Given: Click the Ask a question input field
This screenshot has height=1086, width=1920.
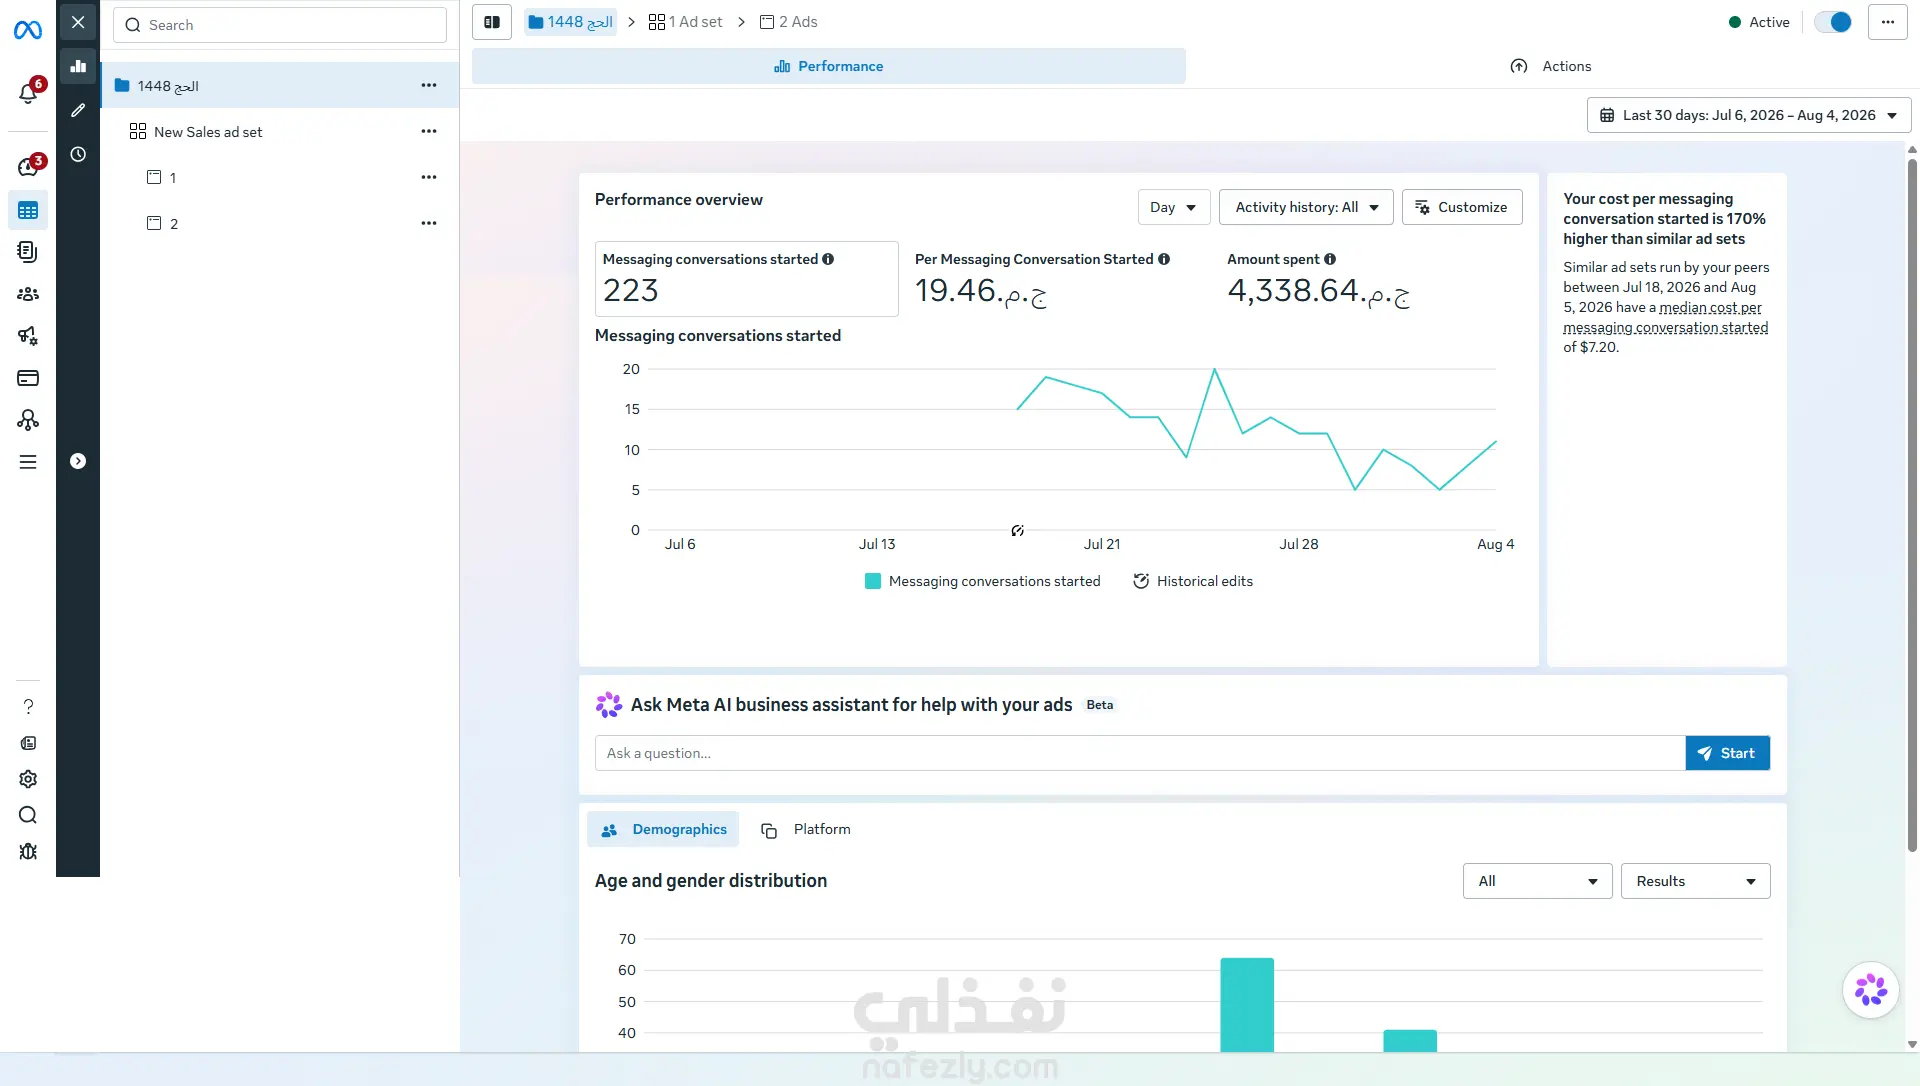Looking at the screenshot, I should (x=1140, y=753).
